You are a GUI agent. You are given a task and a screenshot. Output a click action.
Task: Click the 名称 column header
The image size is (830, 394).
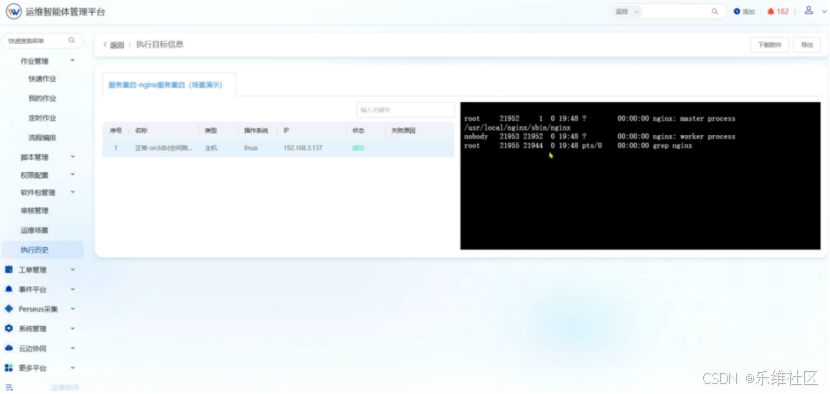(x=141, y=131)
